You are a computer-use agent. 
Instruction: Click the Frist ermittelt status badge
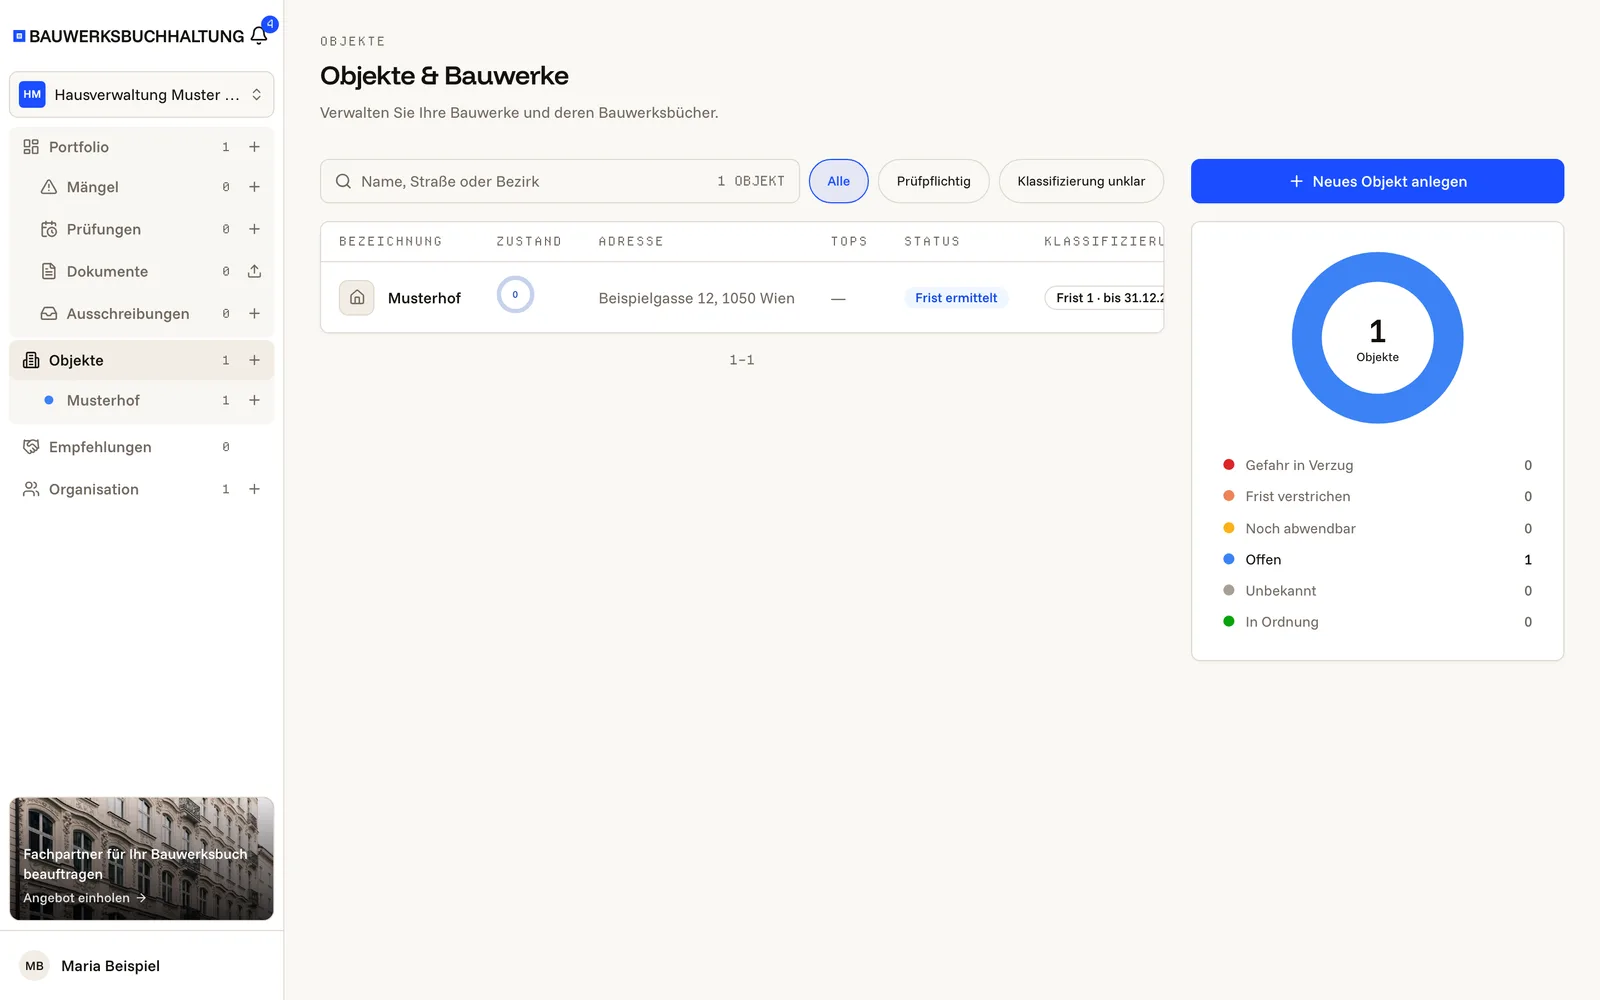click(956, 298)
